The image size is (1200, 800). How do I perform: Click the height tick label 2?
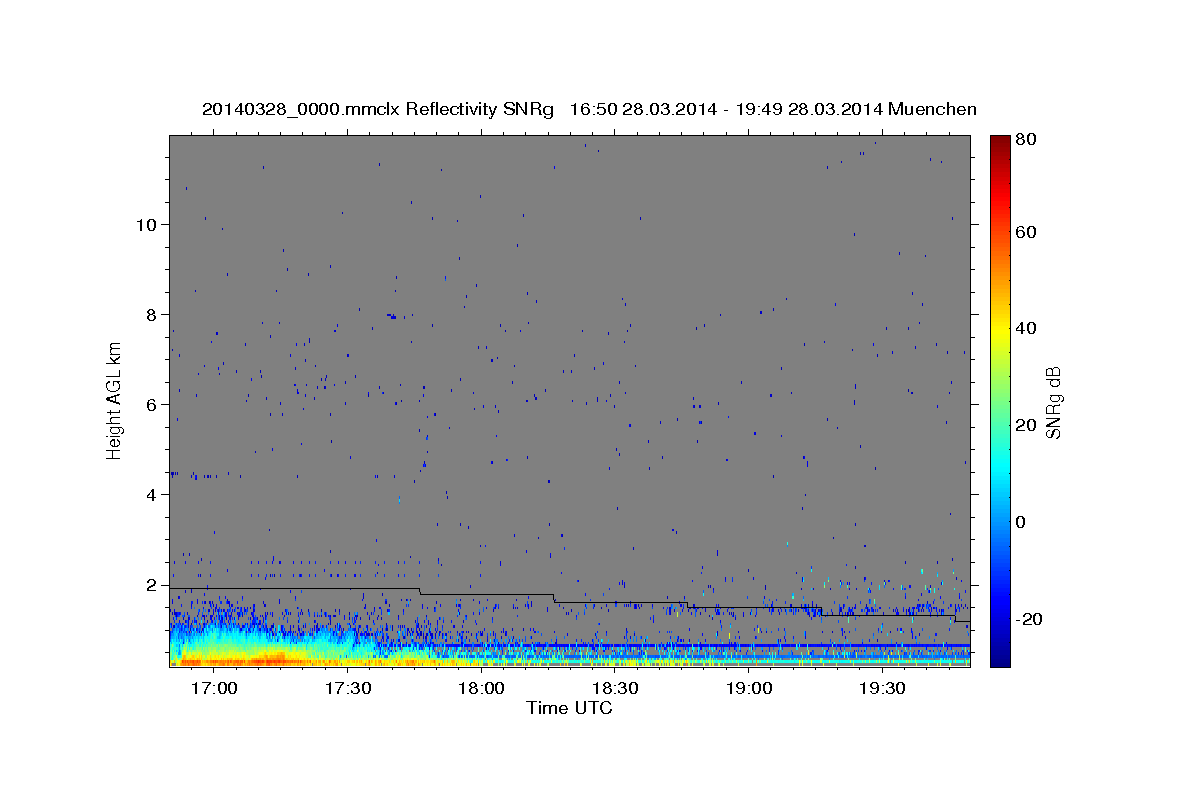click(153, 585)
